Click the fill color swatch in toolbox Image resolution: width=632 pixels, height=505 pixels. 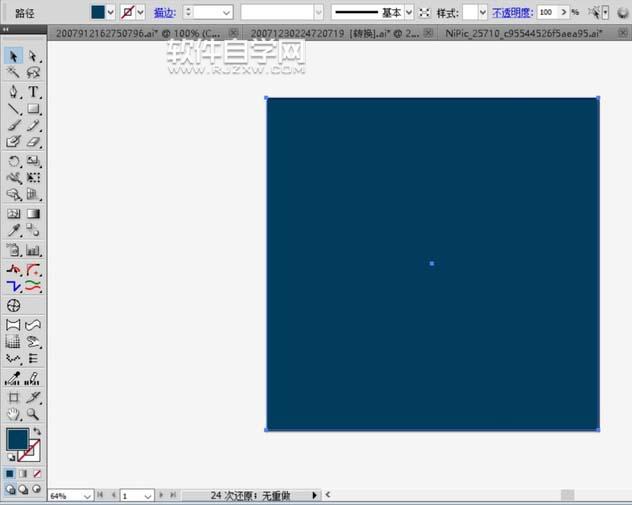coord(17,439)
